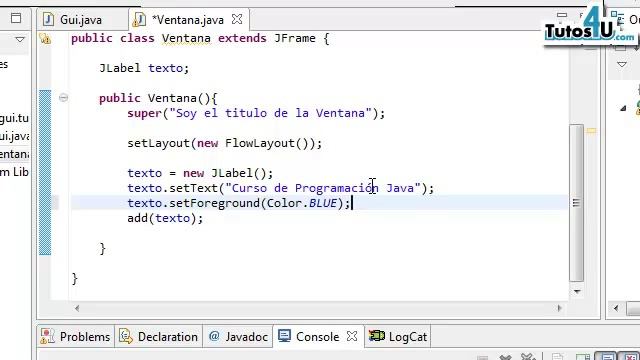Viewport: 640px width, 360px height.
Task: Click the yellow warning annotation in overview ruler
Action: pyautogui.click(x=591, y=131)
